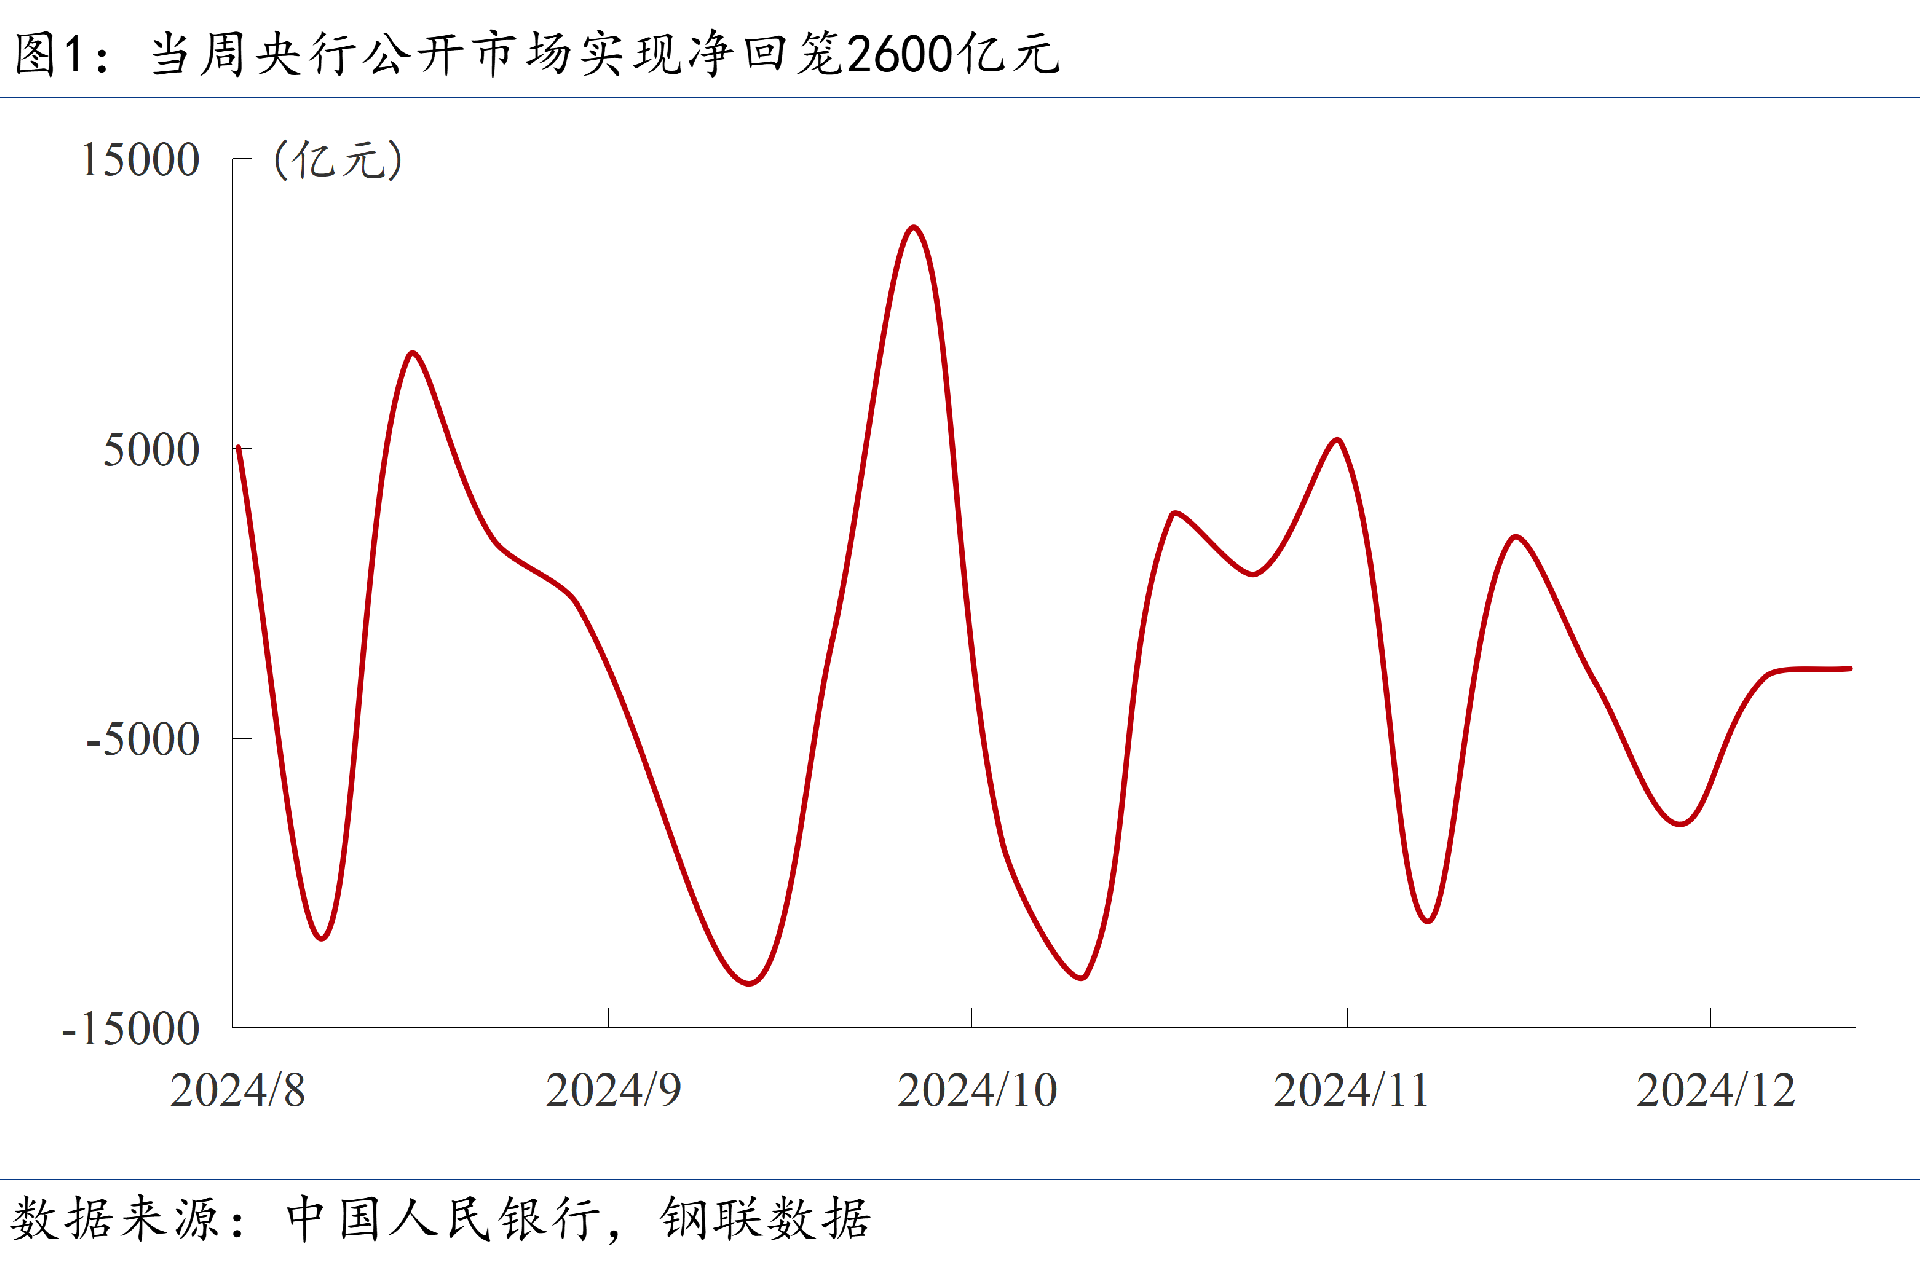Click the 2024/8 x-axis label
The width and height of the screenshot is (1920, 1279).
point(237,1090)
